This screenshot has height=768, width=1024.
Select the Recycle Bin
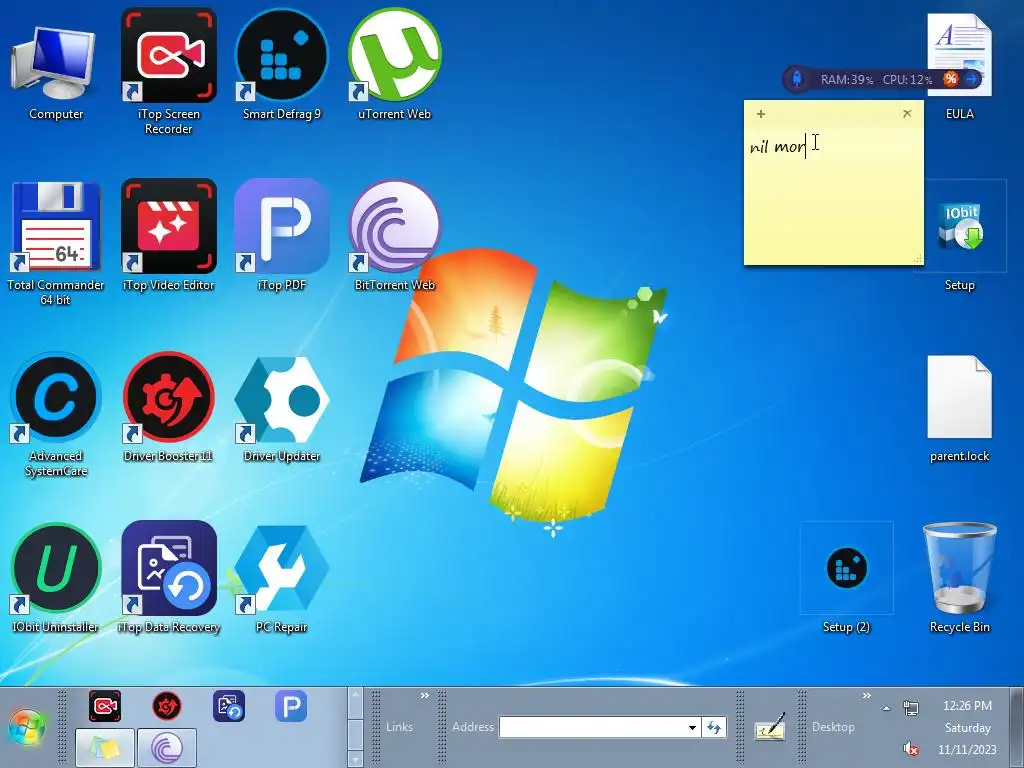[x=959, y=578]
